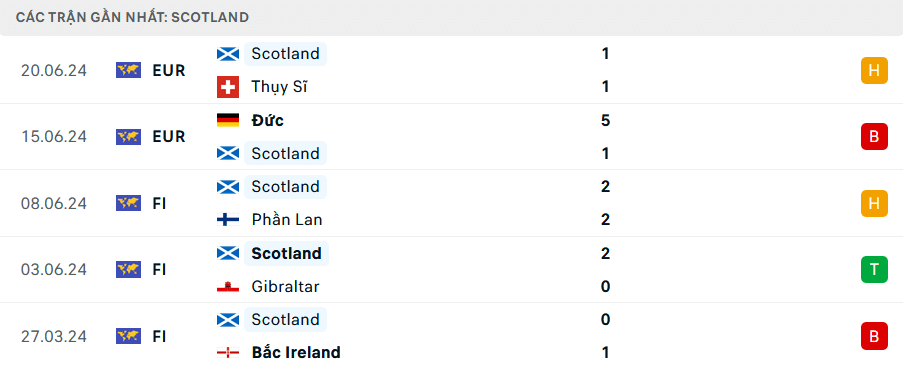Click the FI friendly label on 08.06.24
Viewport: 903px width, 367px height.
pyautogui.click(x=160, y=203)
